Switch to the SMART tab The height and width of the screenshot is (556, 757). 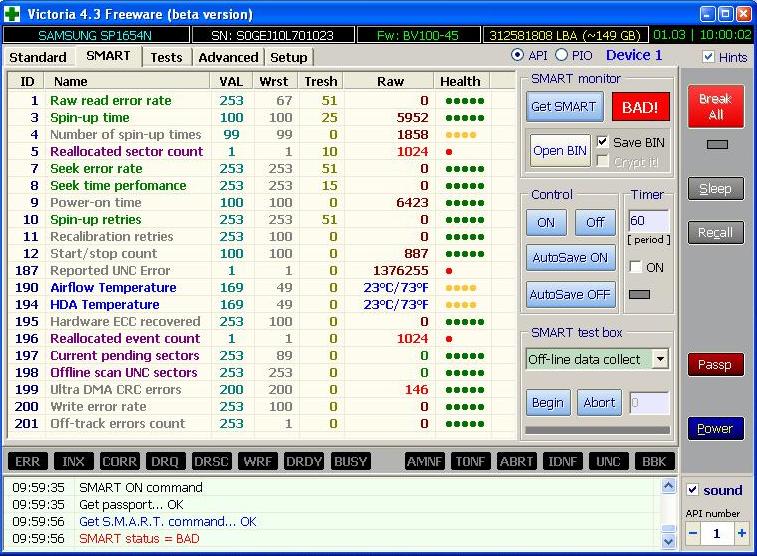[x=108, y=56]
